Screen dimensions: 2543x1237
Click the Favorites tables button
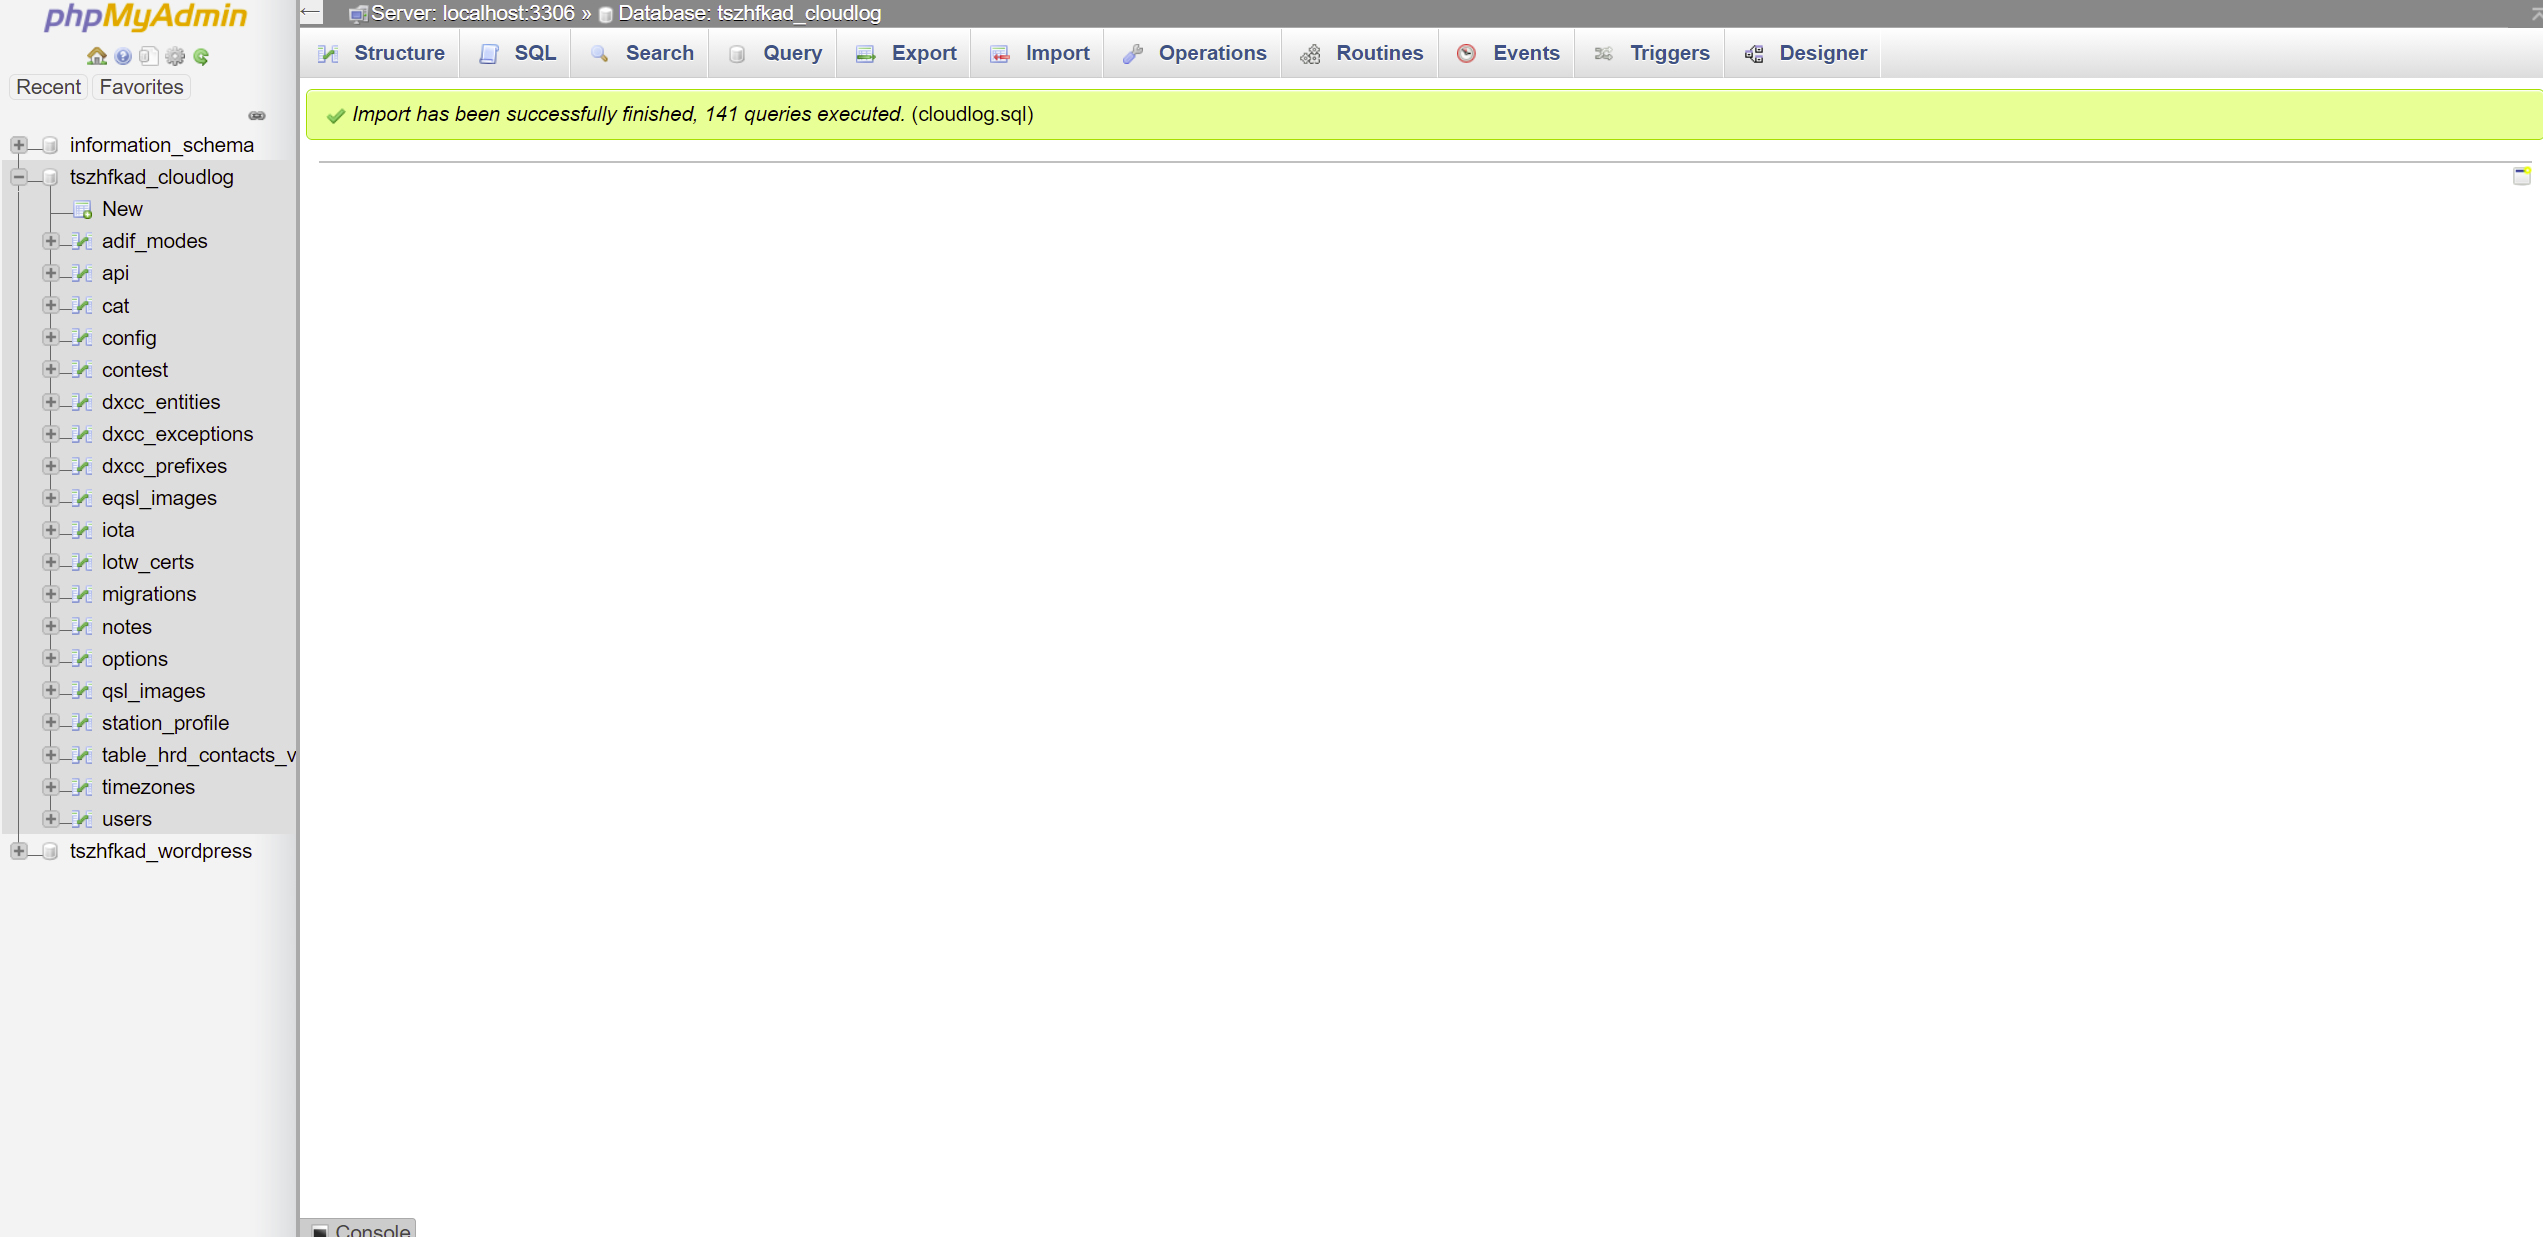coord(141,87)
